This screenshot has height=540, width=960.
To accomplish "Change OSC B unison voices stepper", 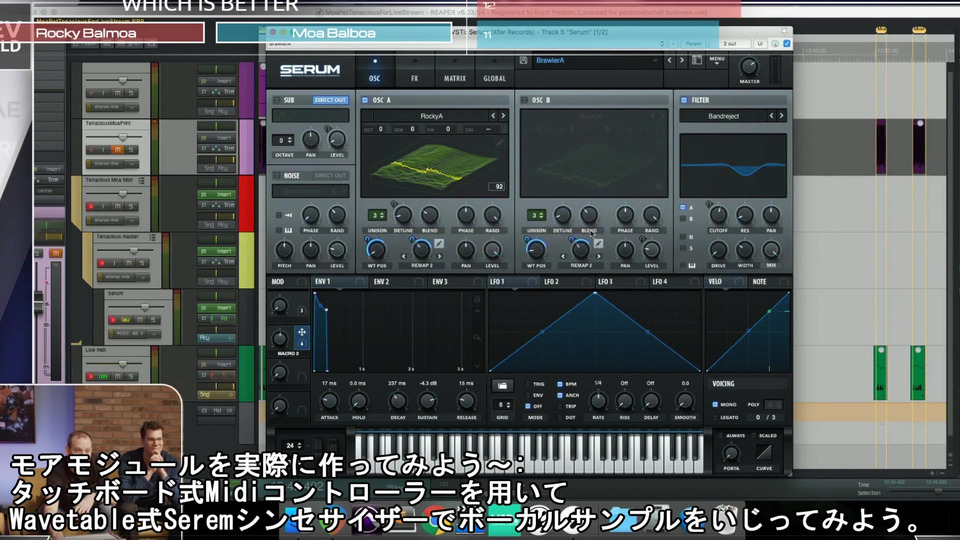I will coord(536,216).
